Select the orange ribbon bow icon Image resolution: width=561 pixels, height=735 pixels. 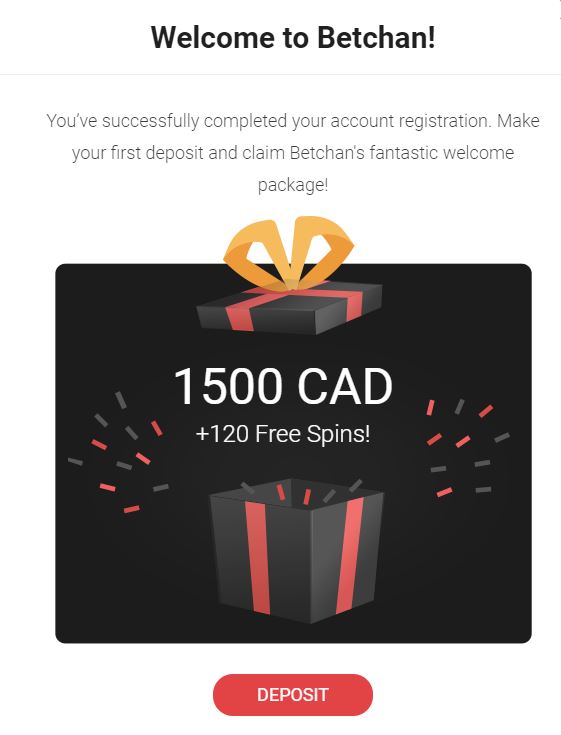click(x=289, y=254)
